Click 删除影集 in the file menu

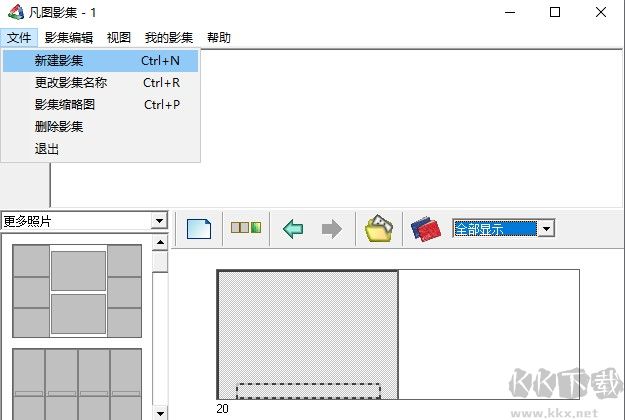coord(100,127)
